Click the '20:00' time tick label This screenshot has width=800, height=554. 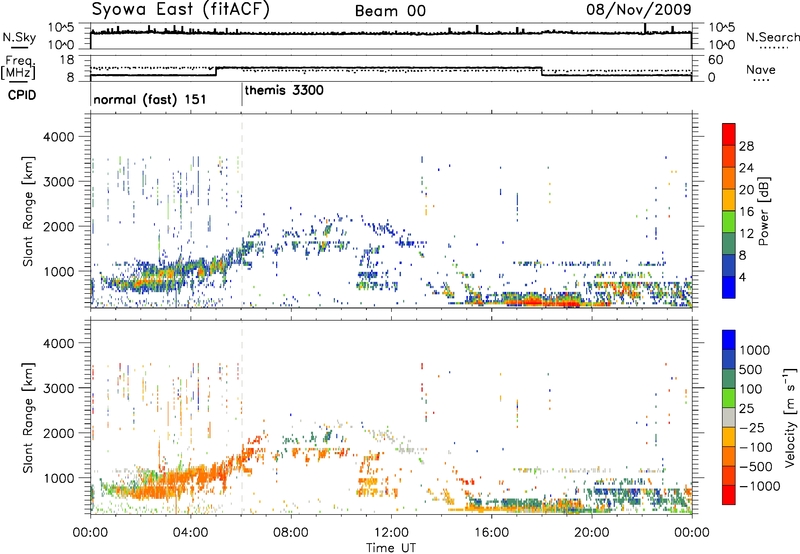click(591, 533)
